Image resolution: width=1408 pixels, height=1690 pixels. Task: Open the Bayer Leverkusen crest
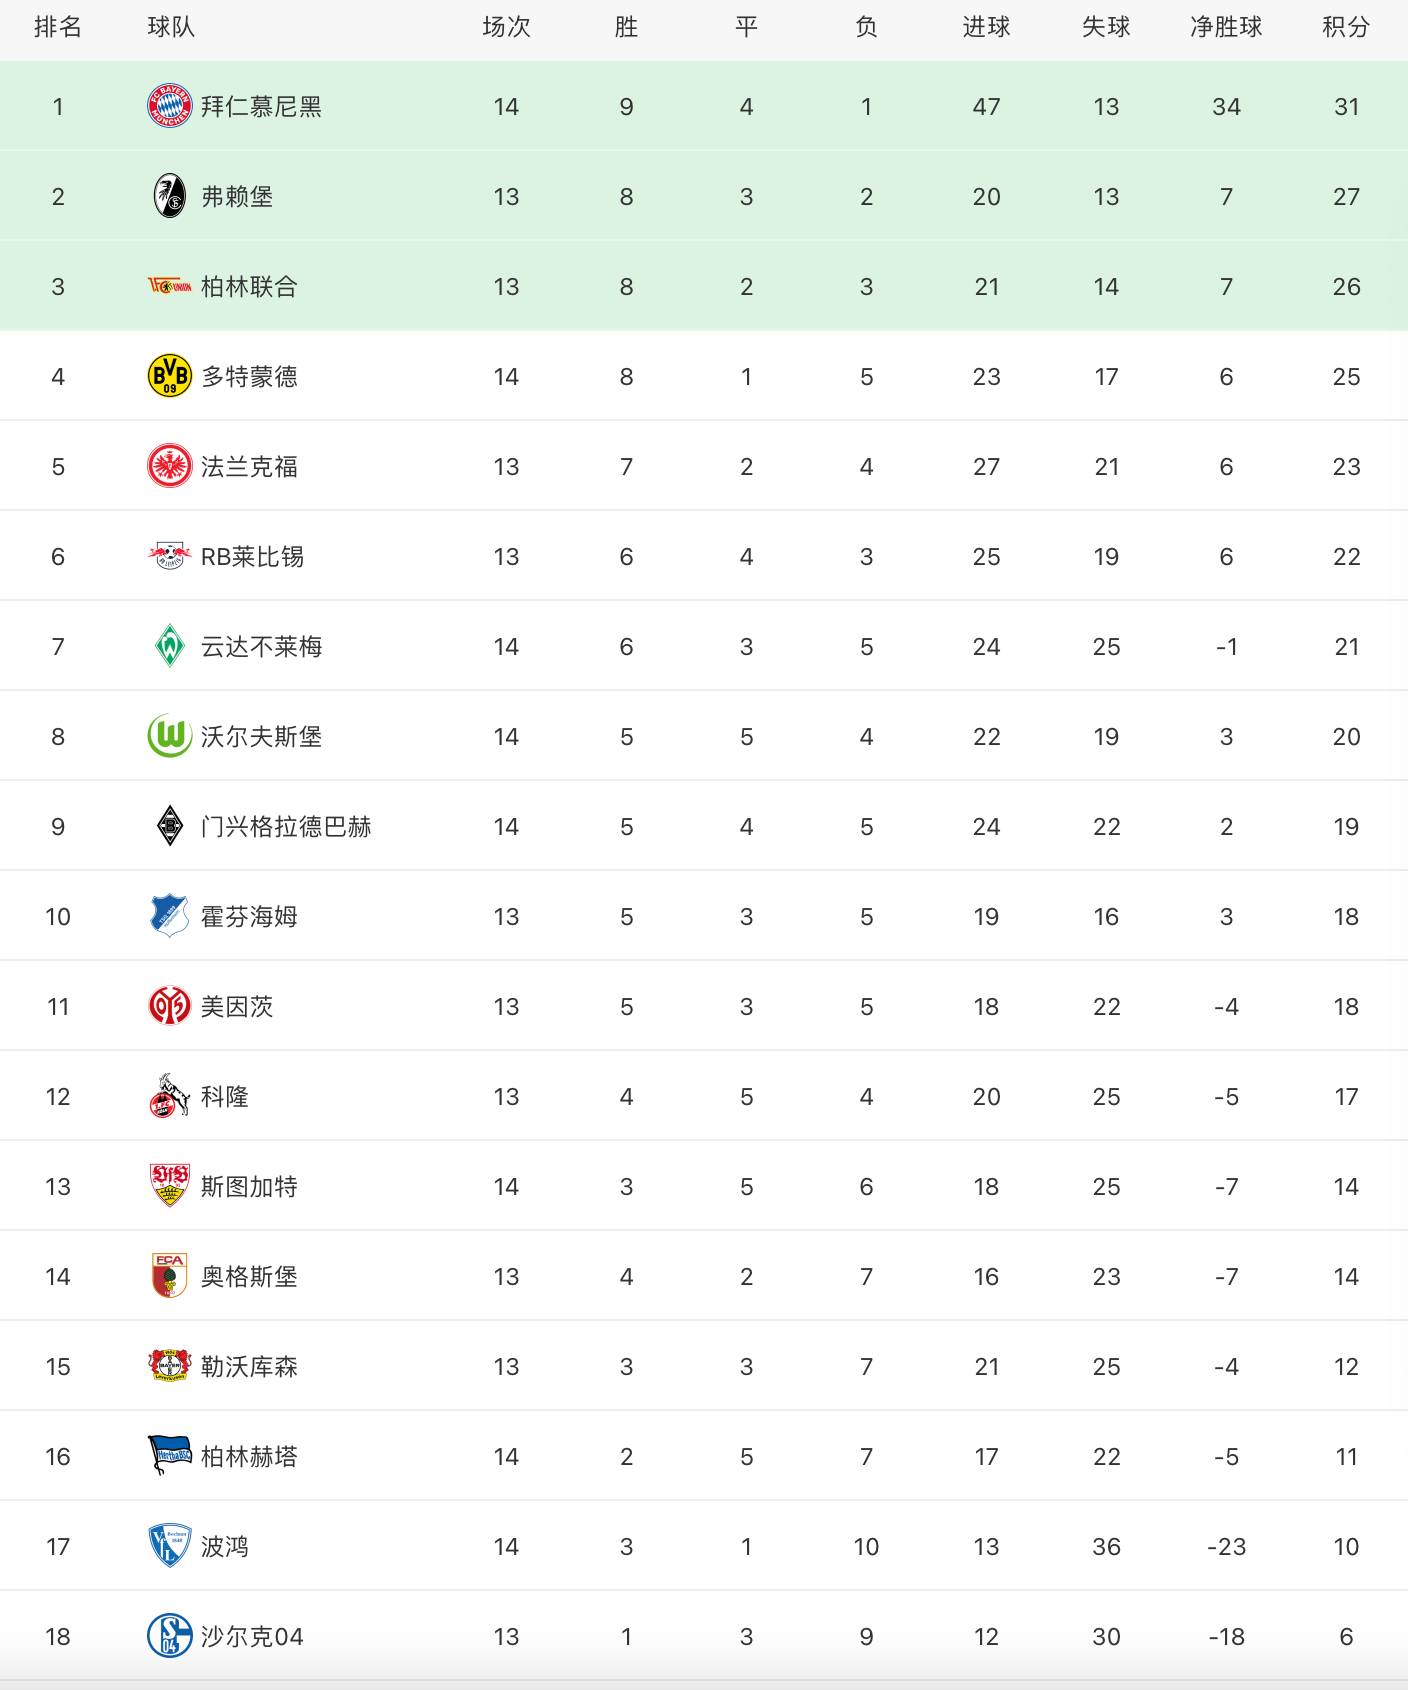pos(169,1366)
